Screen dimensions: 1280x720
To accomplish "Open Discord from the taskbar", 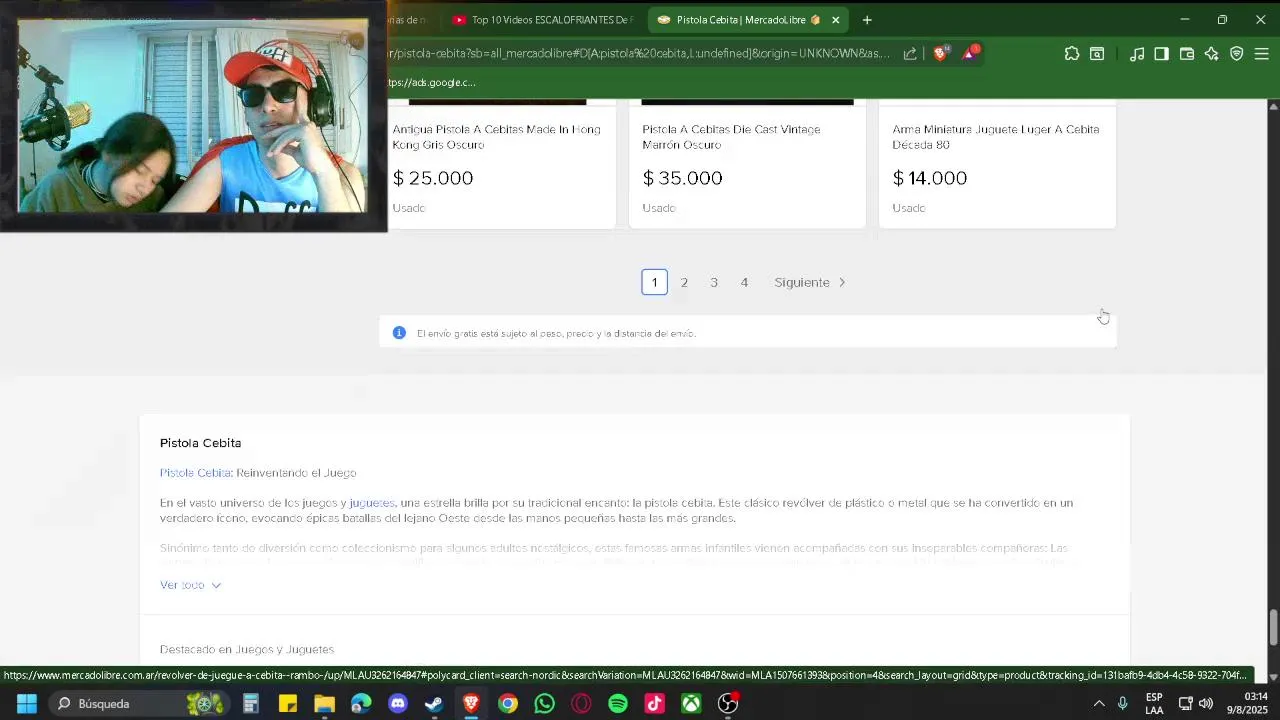I will (398, 704).
